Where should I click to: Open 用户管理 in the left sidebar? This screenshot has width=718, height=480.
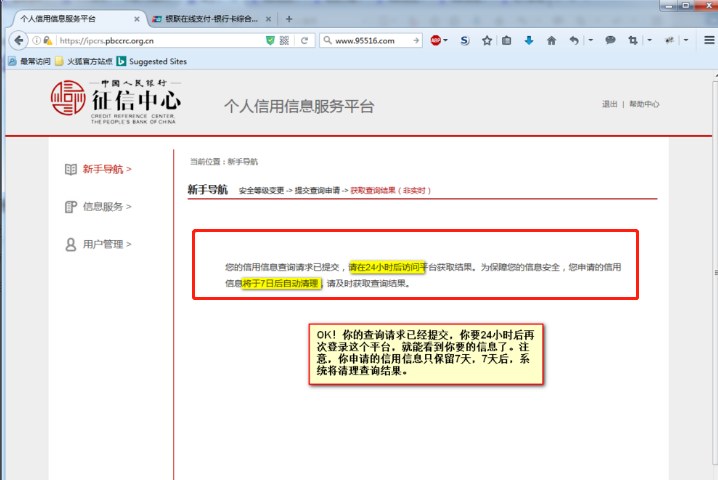[x=107, y=244]
